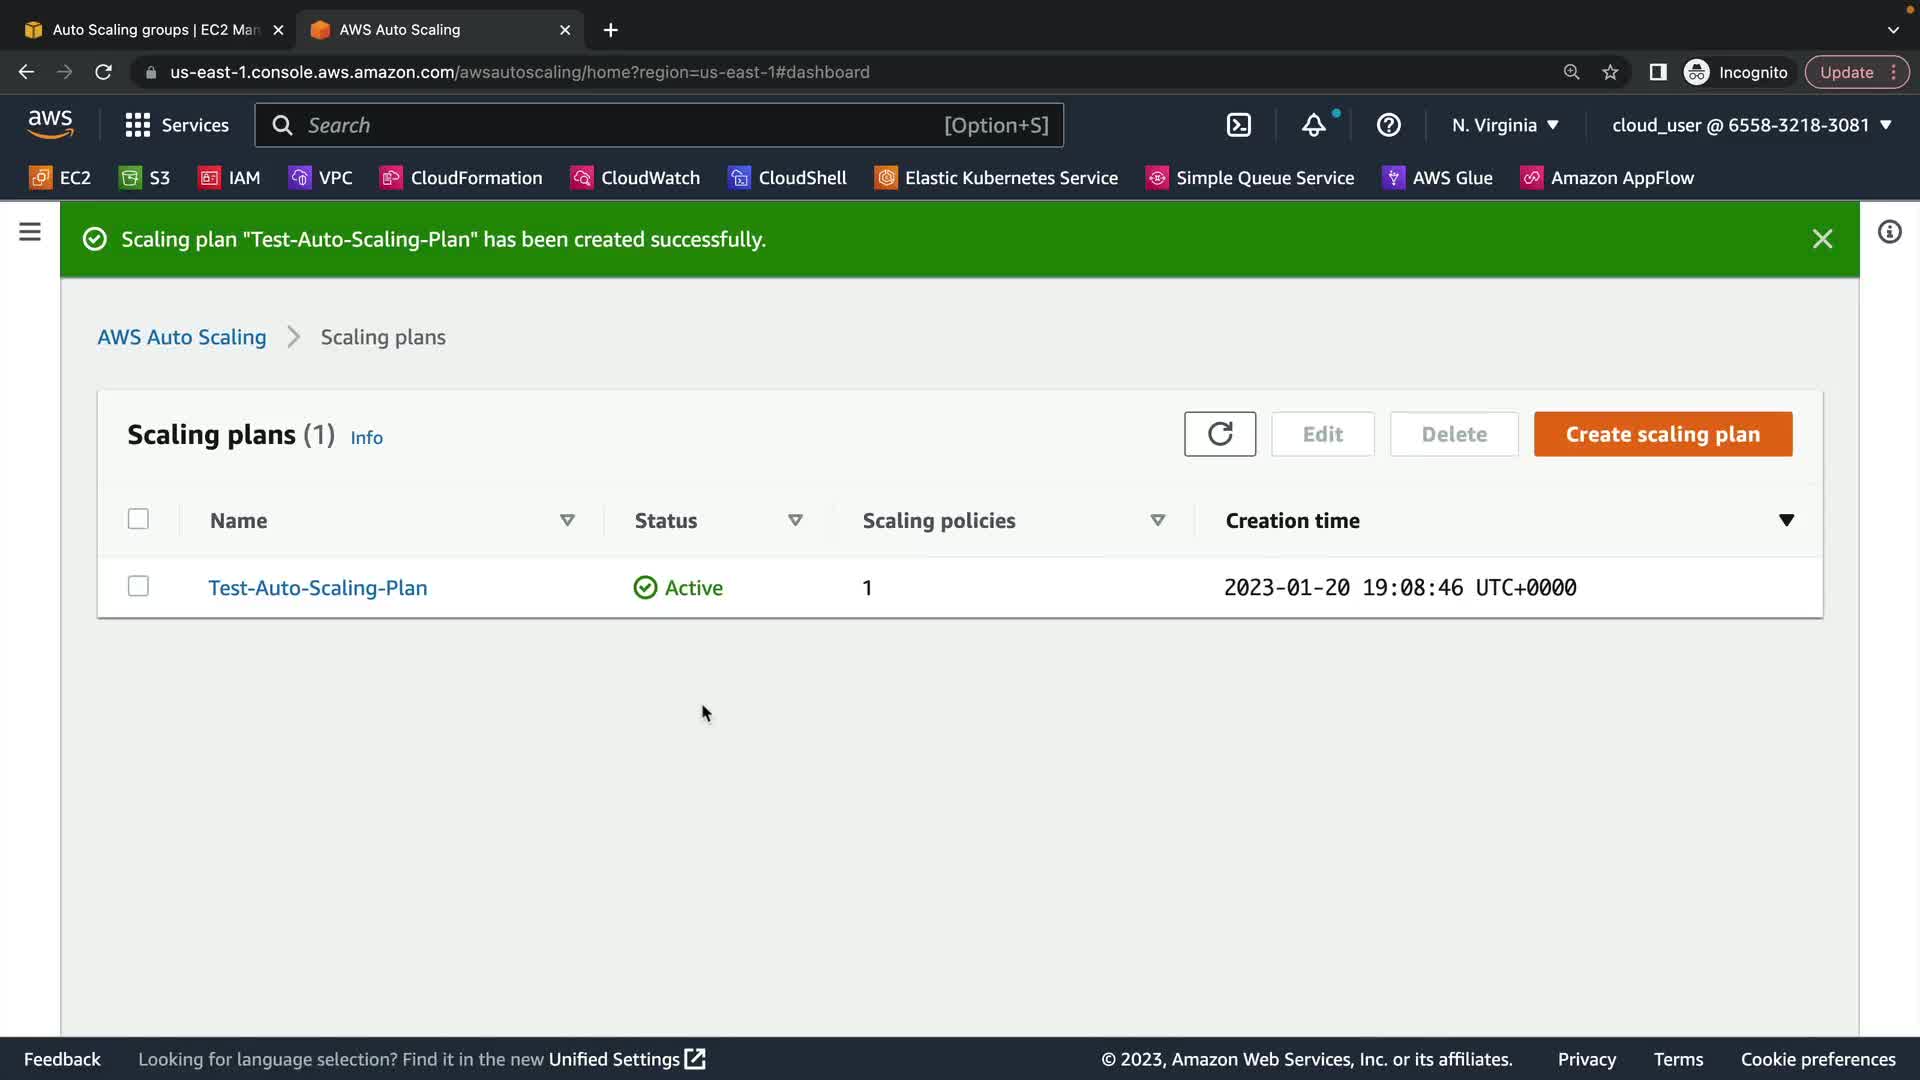Viewport: 1920px width, 1080px height.
Task: Dismiss the green success banner
Action: [x=1822, y=239]
